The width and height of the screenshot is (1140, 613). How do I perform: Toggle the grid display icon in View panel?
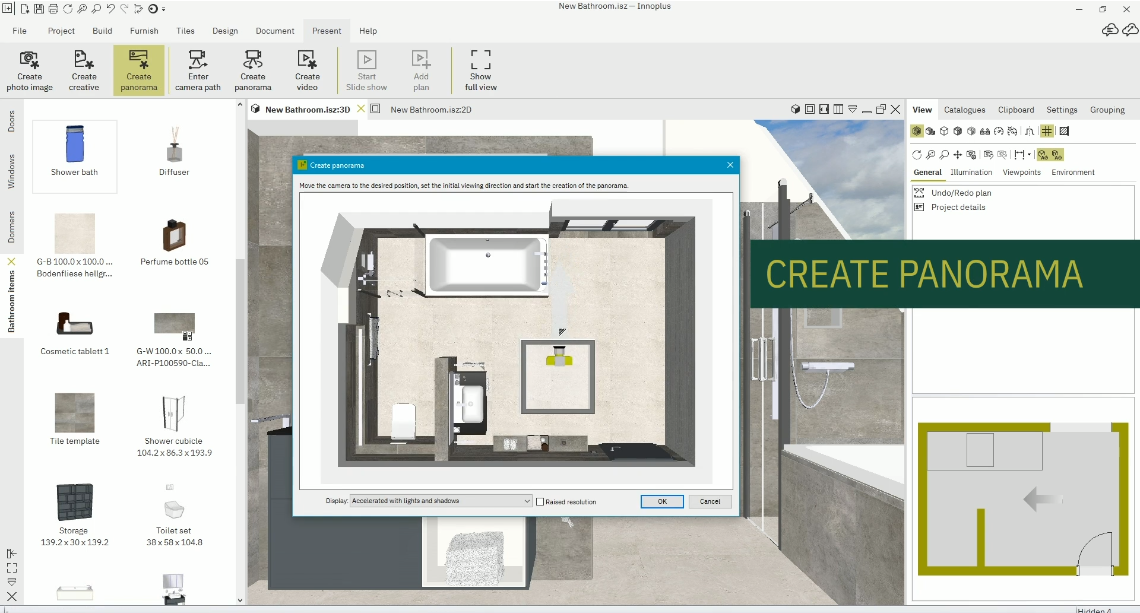click(1047, 131)
